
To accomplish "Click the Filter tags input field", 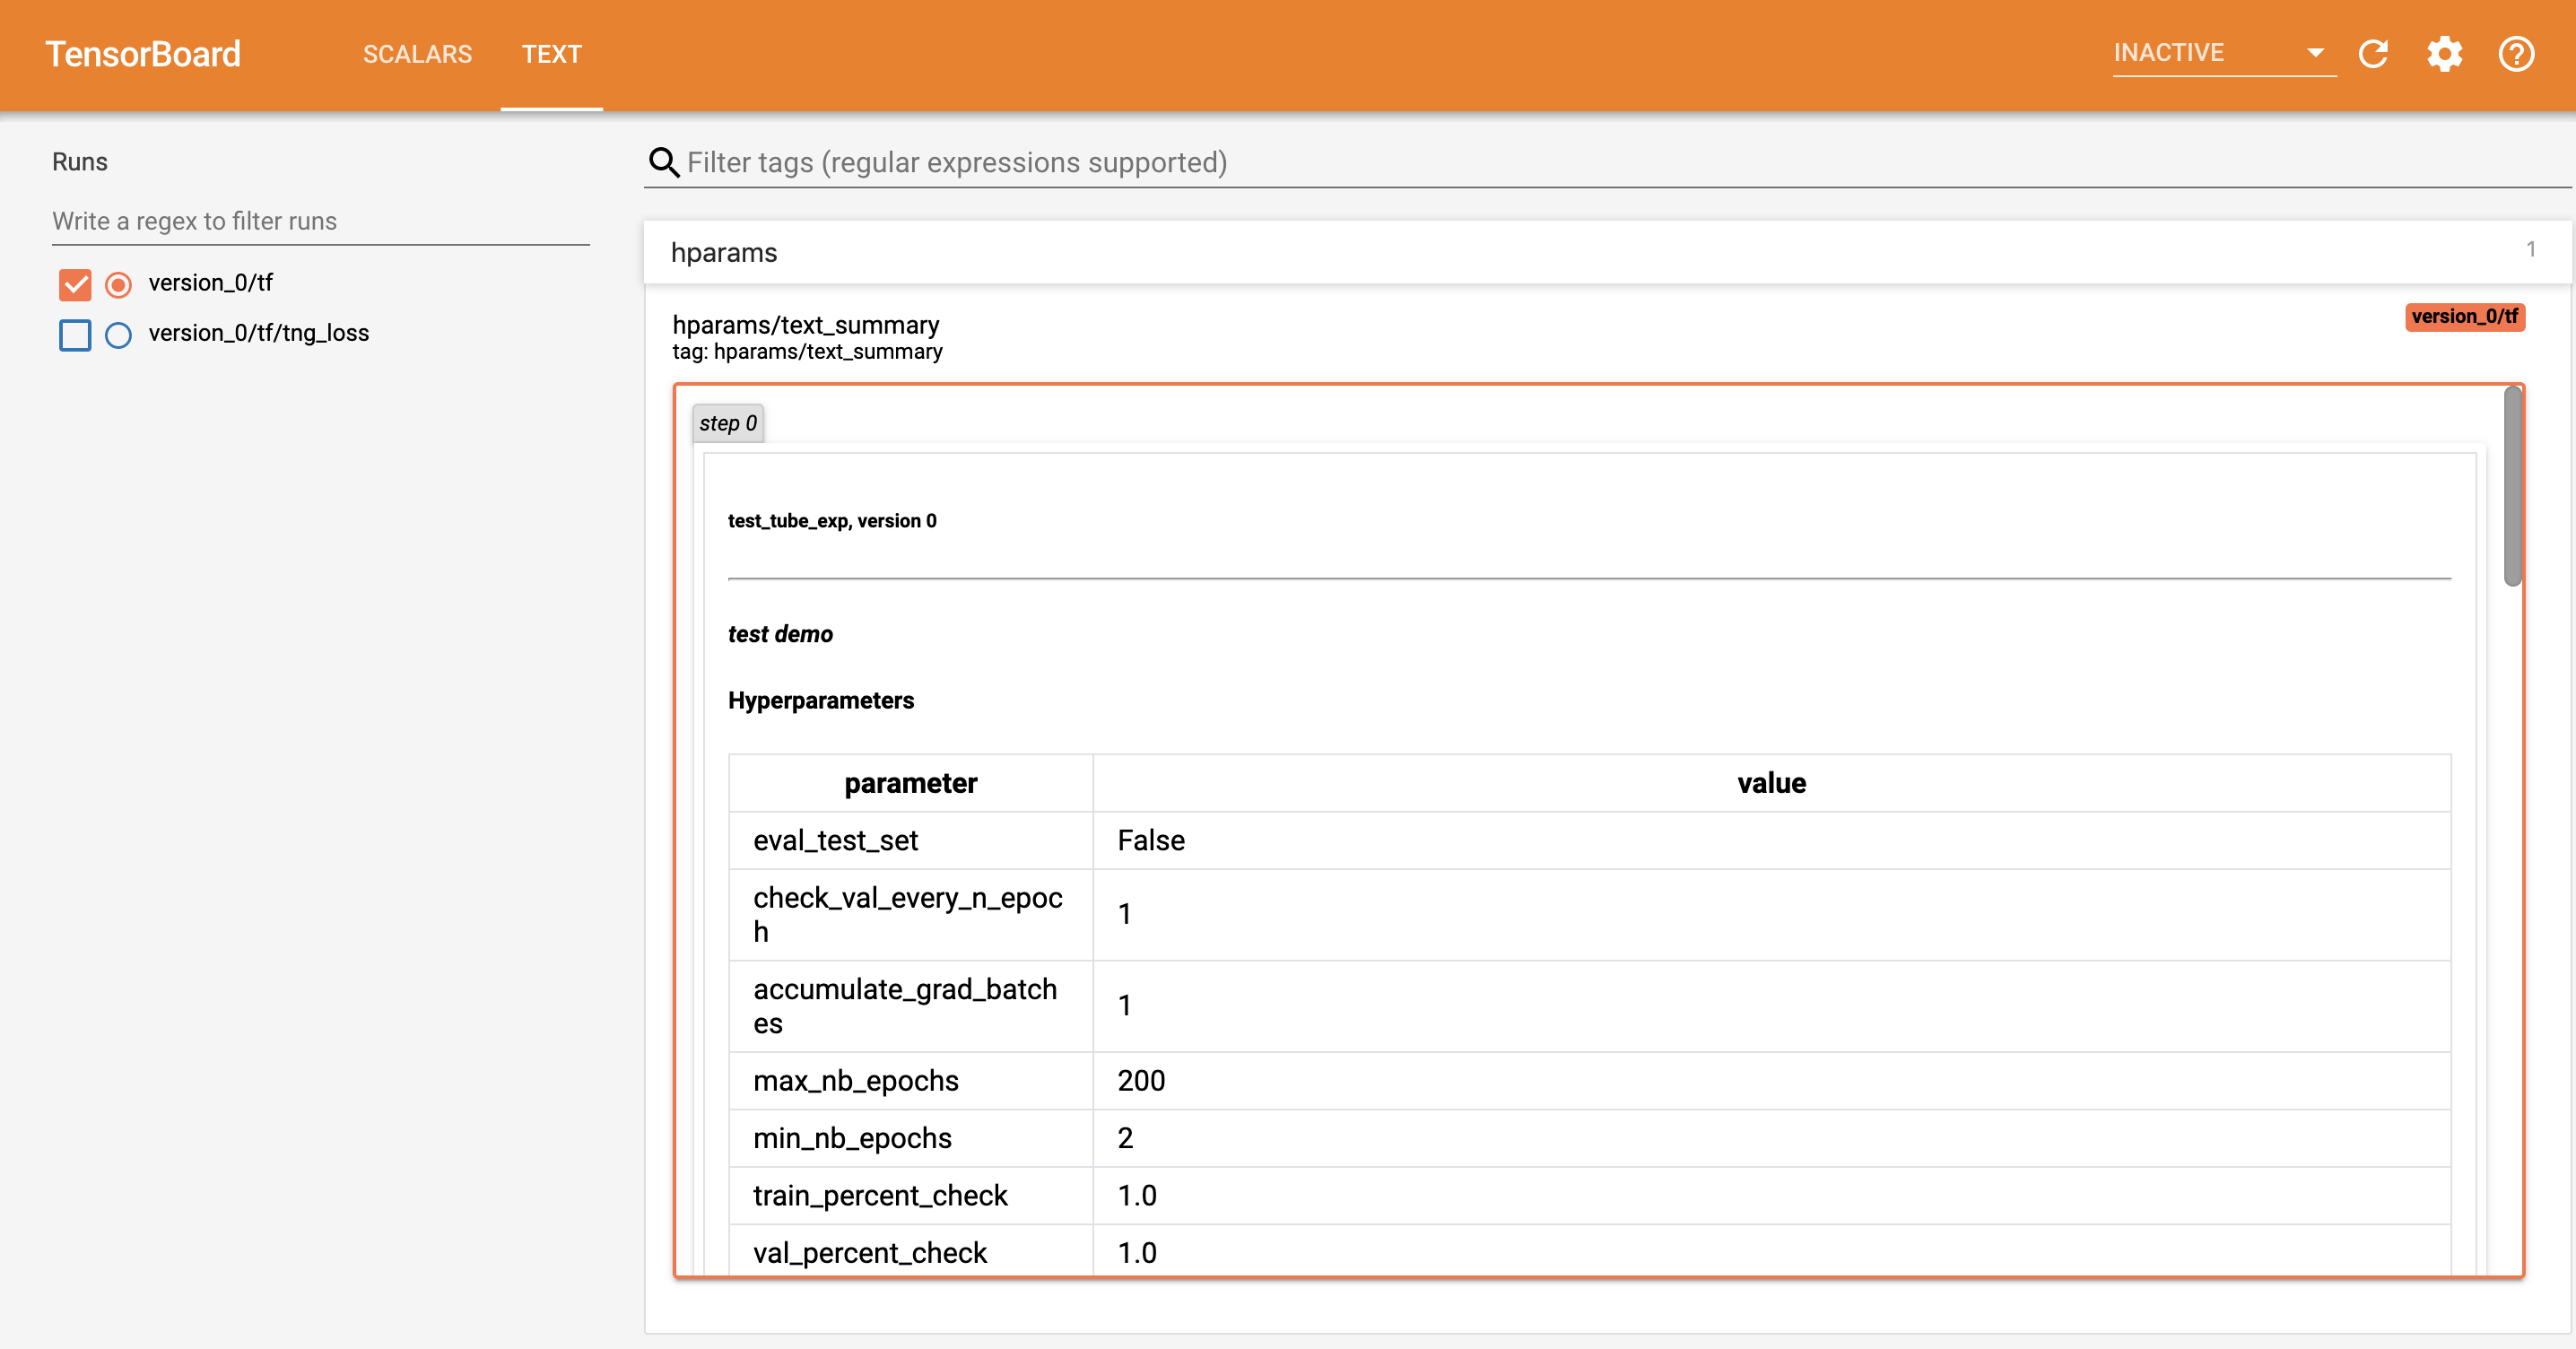I will 1608,161.
